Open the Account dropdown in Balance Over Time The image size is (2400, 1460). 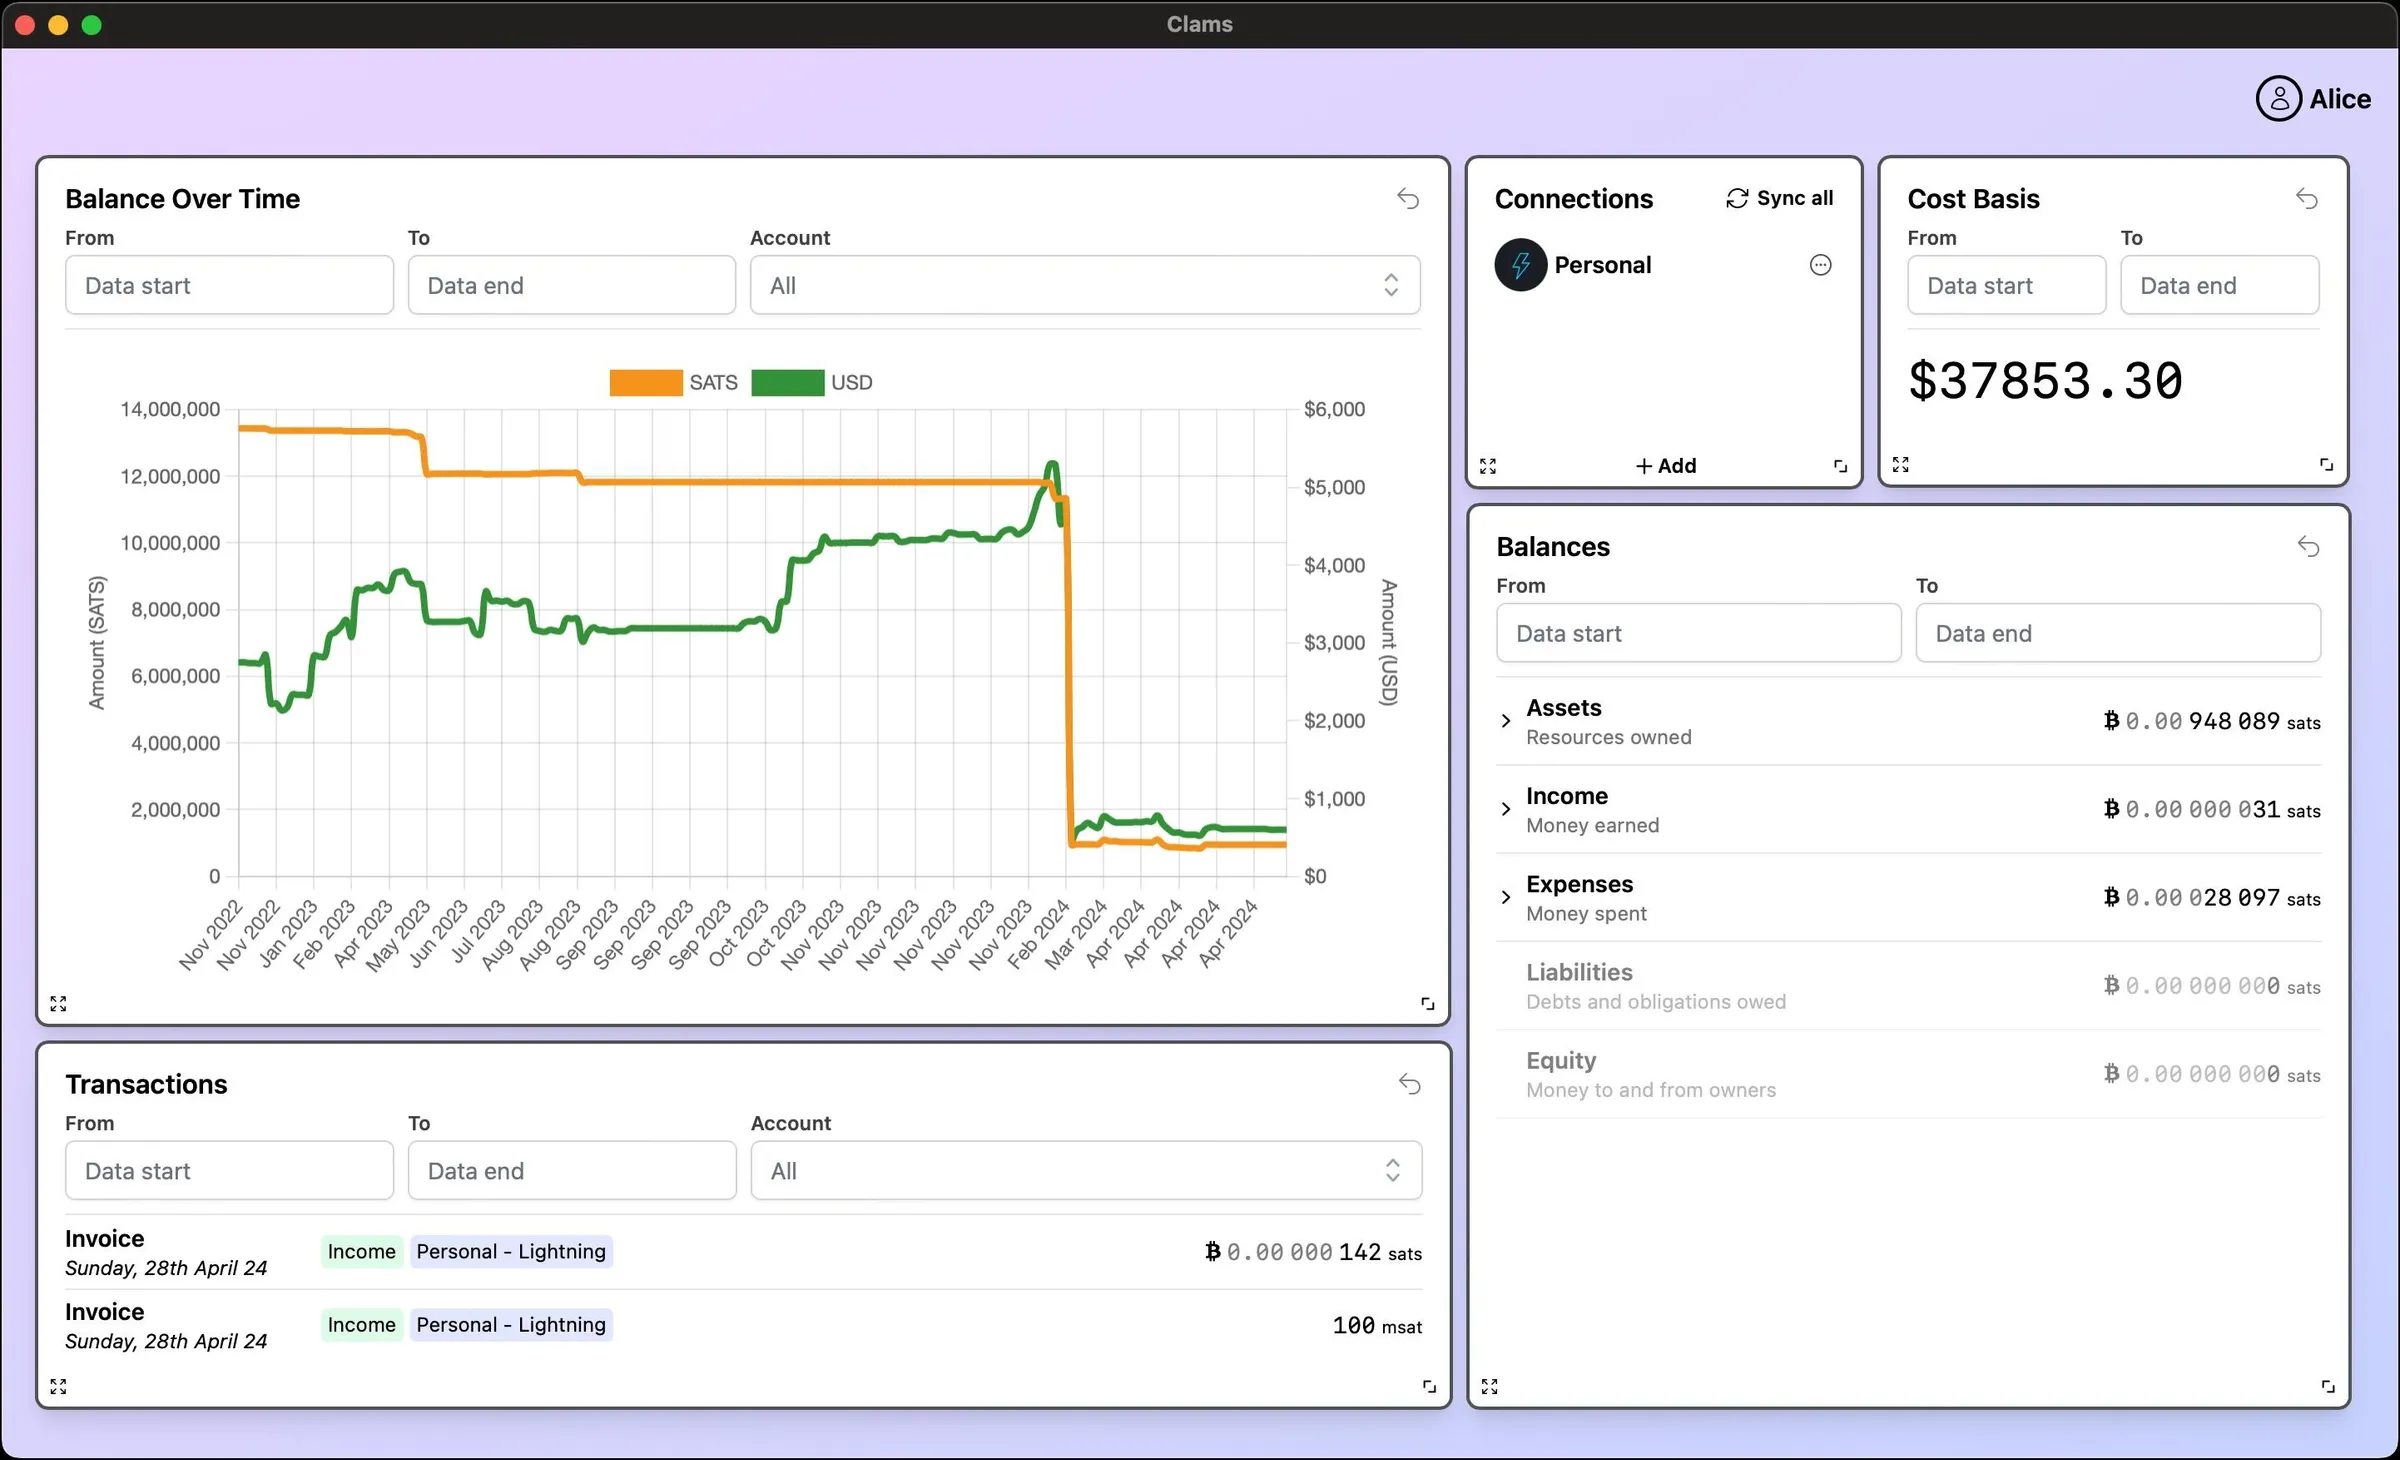coord(1085,285)
